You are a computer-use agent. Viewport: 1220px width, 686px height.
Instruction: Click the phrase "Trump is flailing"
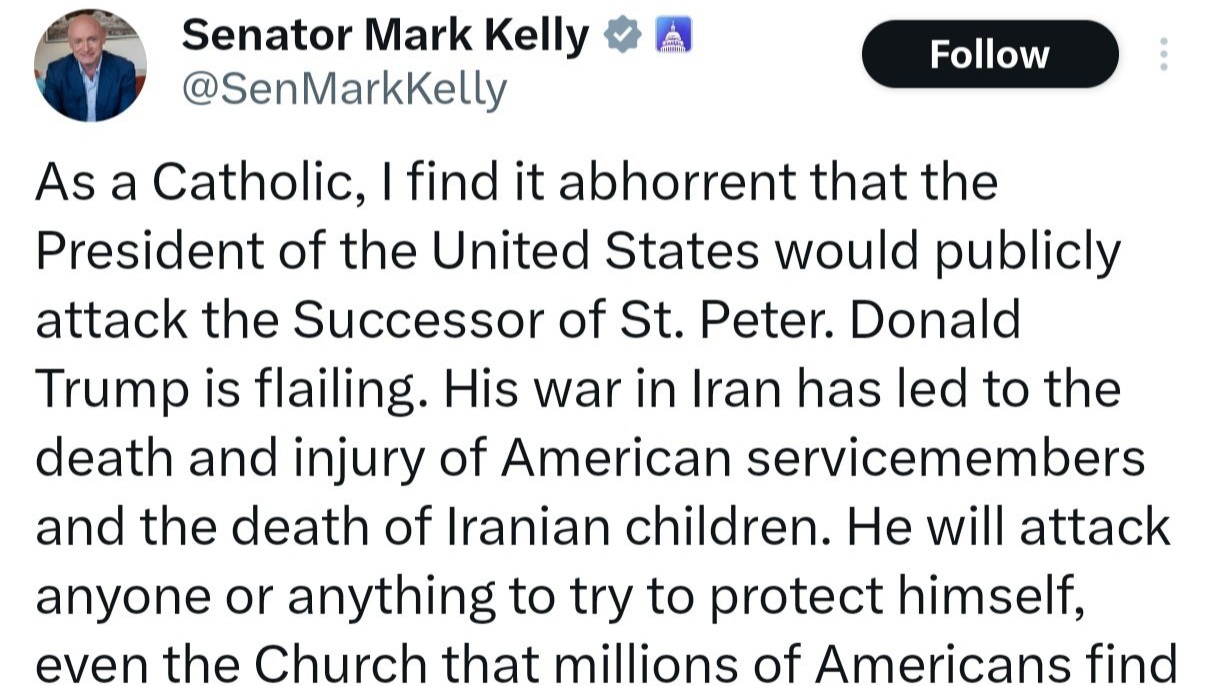[224, 391]
